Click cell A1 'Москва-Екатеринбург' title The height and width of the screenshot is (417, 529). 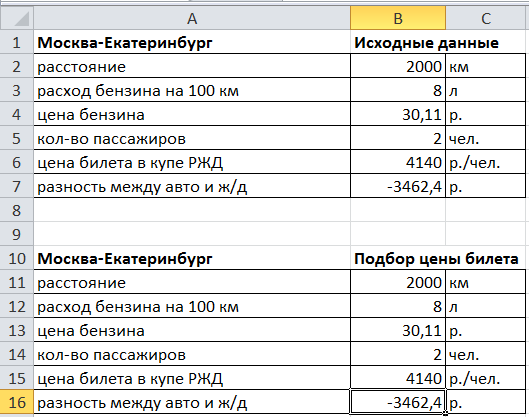[125, 43]
